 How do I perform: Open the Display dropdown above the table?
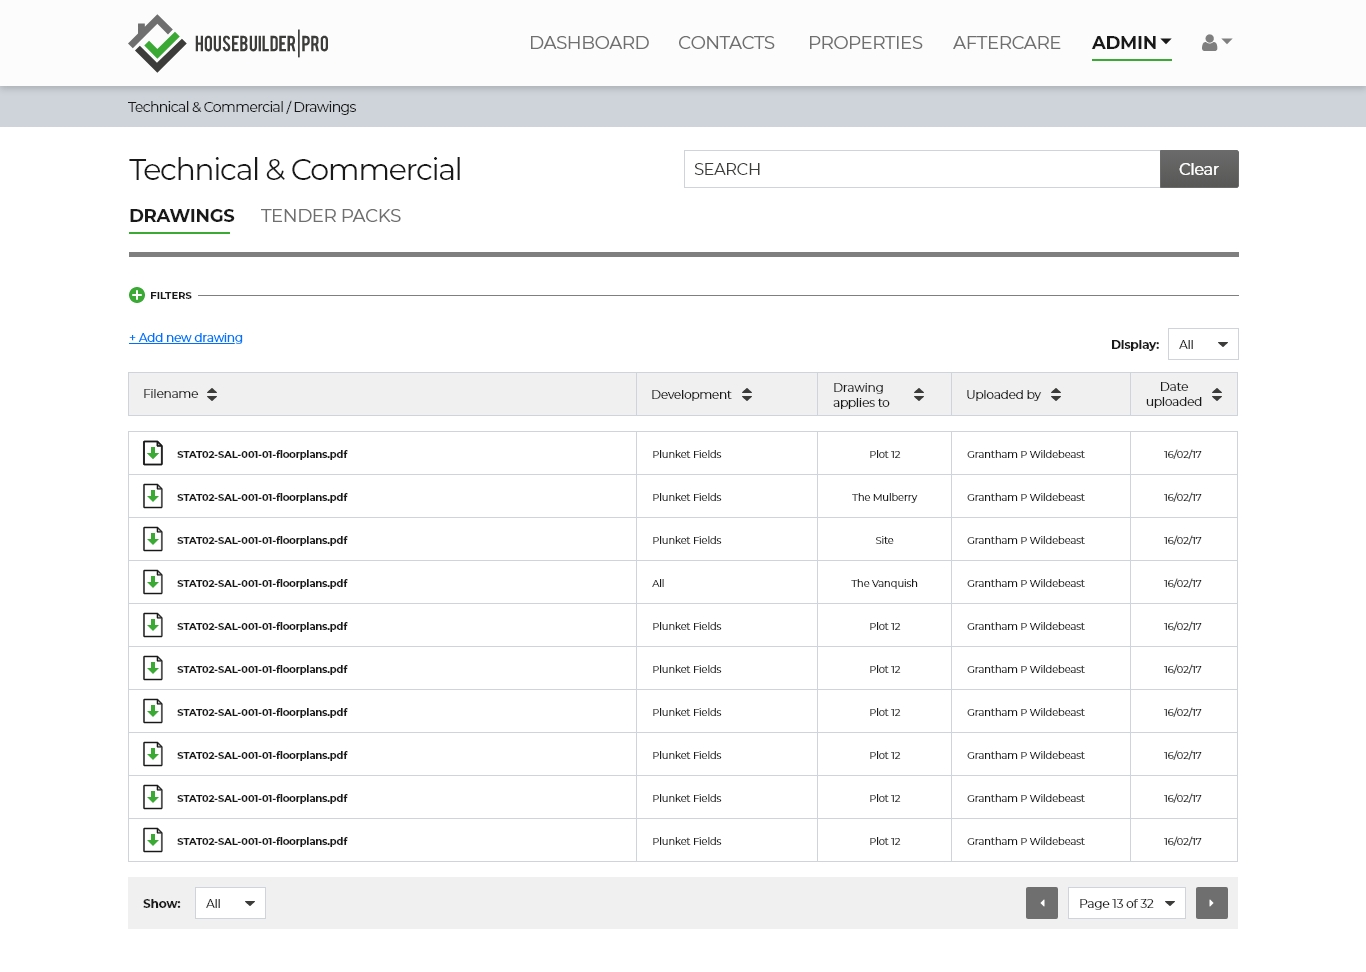coord(1202,344)
